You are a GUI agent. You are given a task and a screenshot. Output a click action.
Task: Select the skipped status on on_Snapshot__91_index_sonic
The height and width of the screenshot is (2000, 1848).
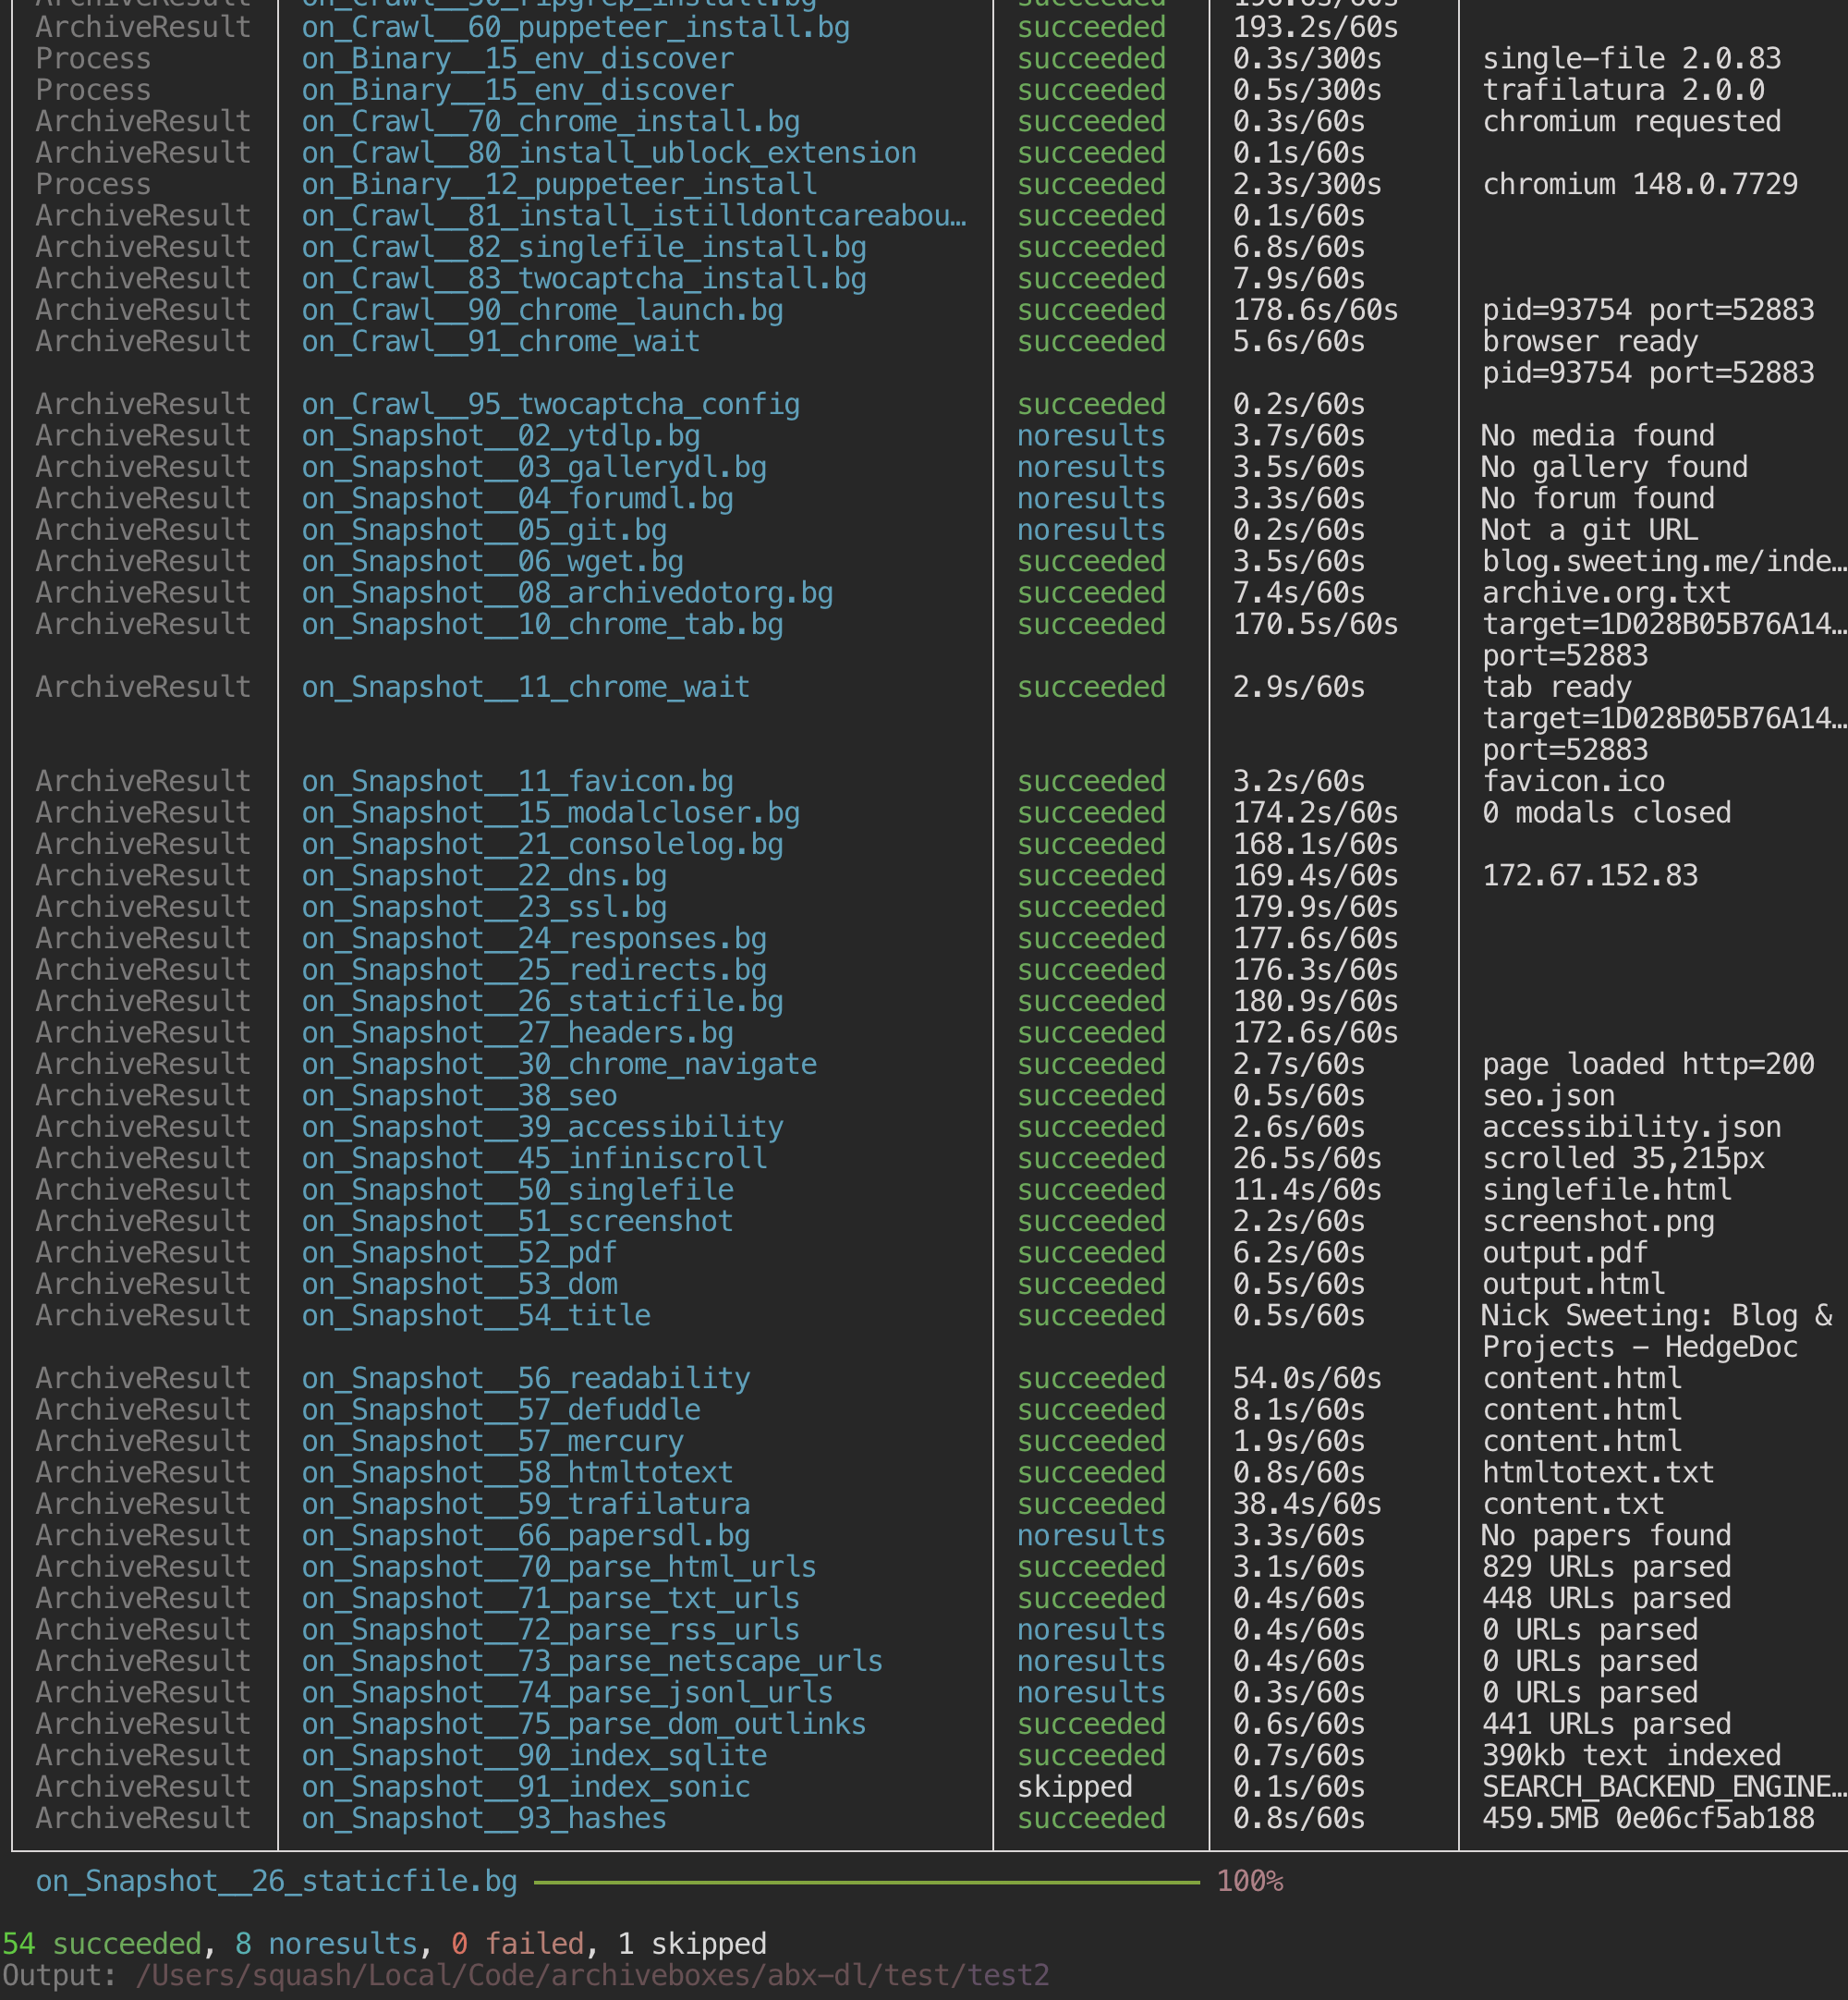tap(1074, 1786)
